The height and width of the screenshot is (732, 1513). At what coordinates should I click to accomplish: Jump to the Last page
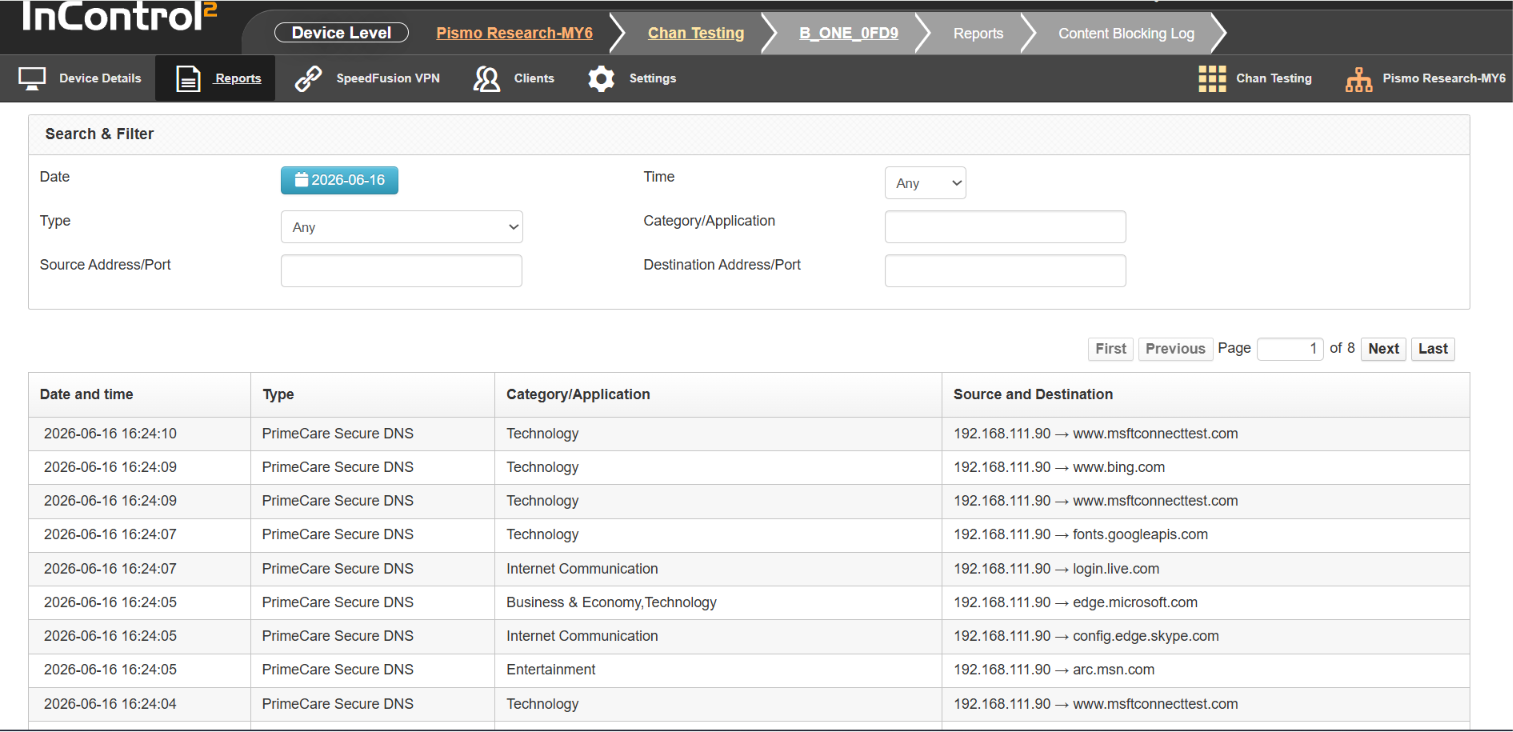click(1432, 349)
